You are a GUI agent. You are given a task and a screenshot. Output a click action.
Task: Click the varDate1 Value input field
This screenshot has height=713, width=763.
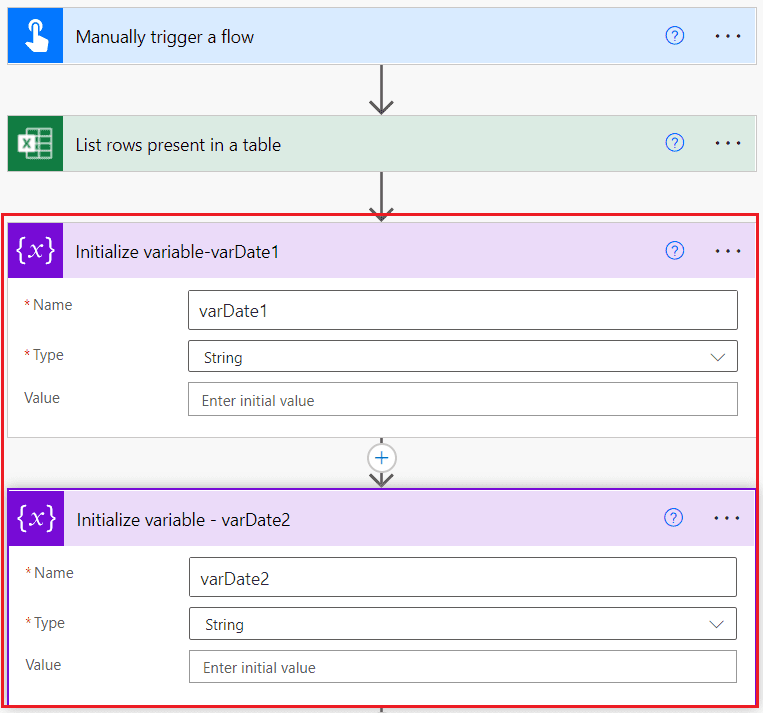click(463, 400)
